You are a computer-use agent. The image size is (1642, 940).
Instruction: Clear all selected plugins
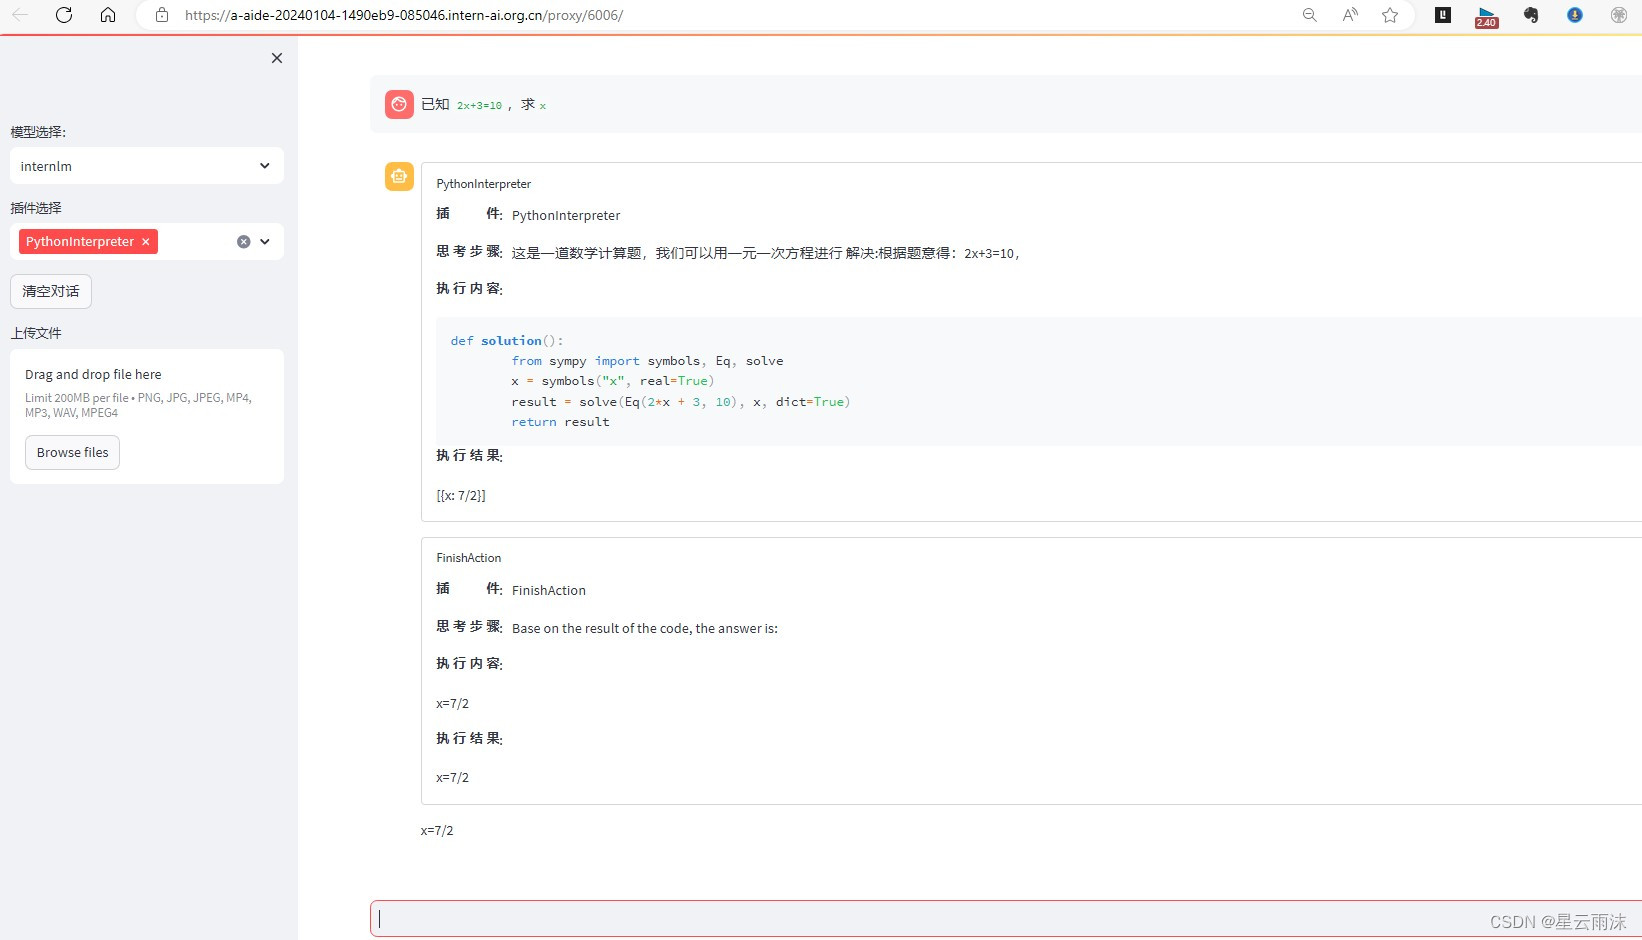pyautogui.click(x=243, y=242)
